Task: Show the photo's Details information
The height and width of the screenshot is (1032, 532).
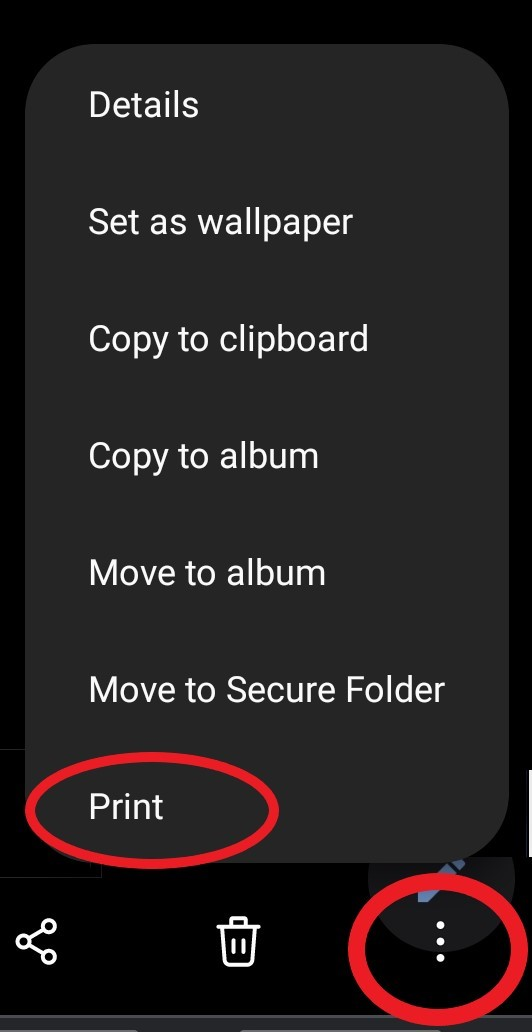Action: (x=144, y=105)
